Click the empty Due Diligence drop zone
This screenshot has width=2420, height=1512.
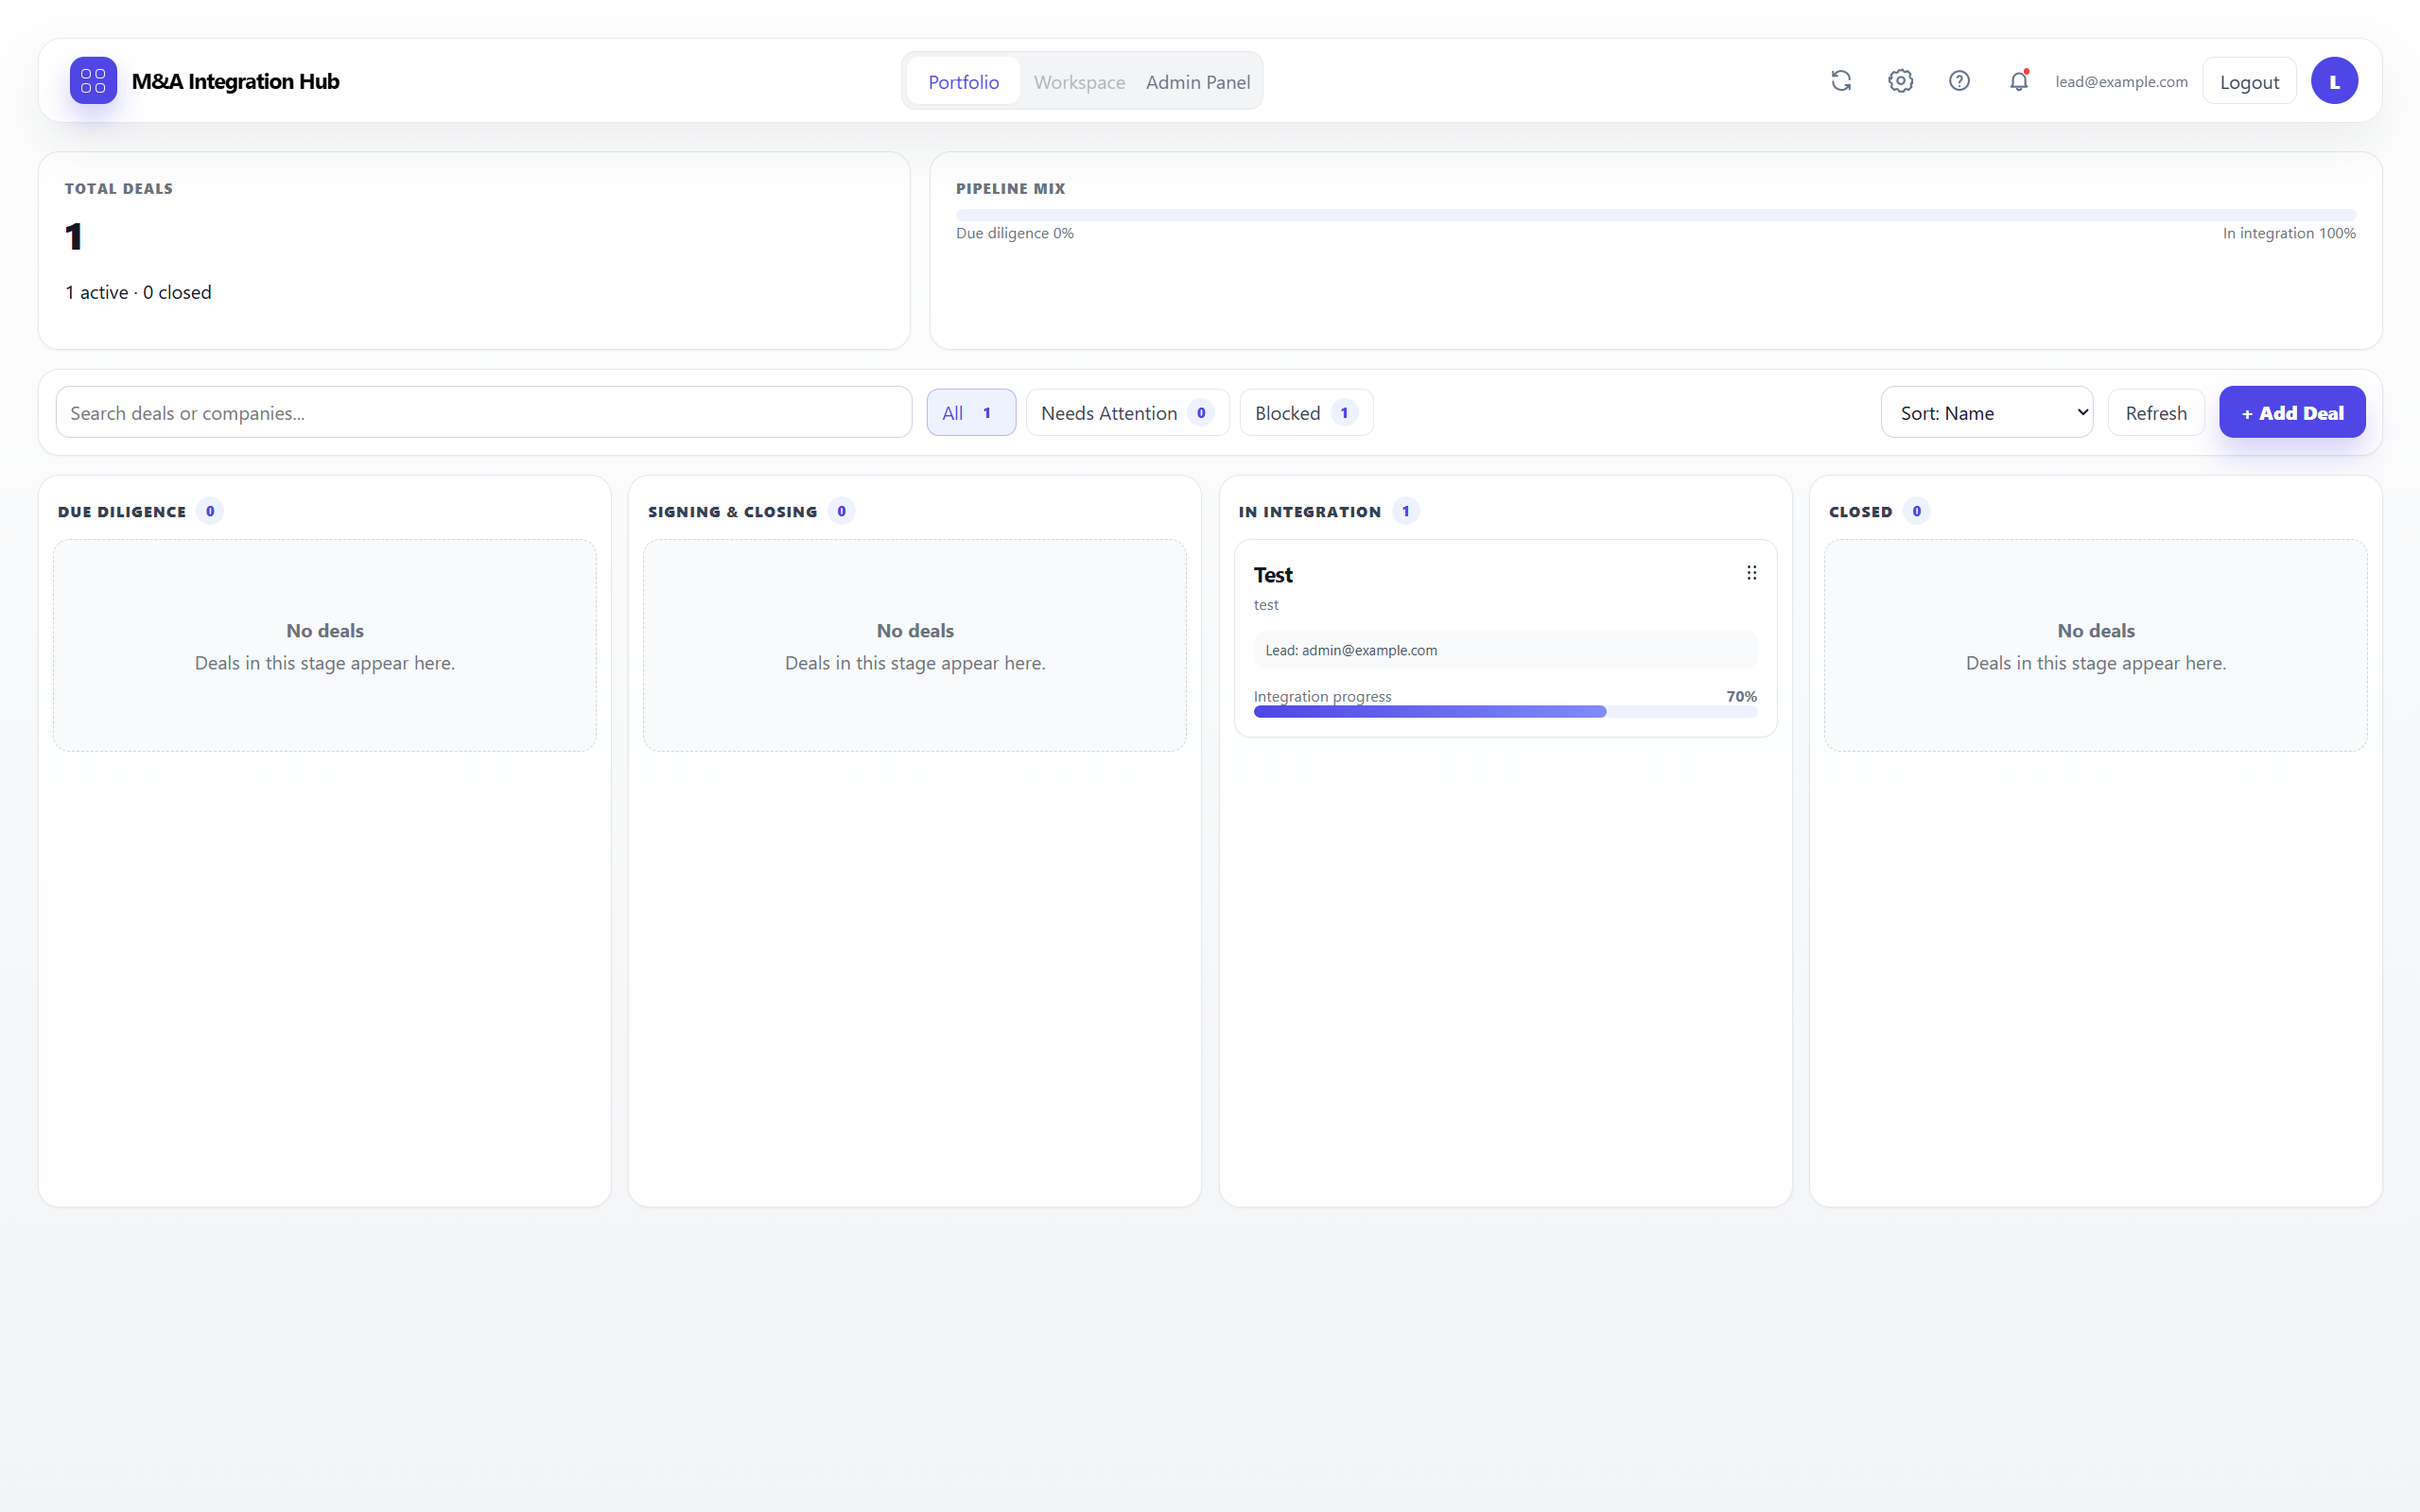pos(325,646)
